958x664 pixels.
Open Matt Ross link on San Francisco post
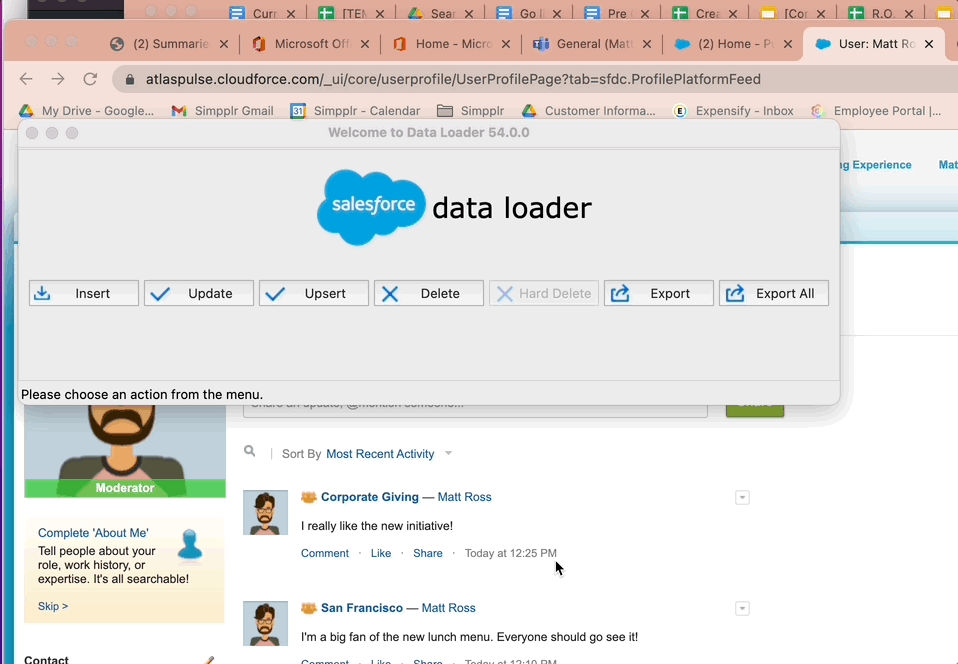pos(448,608)
